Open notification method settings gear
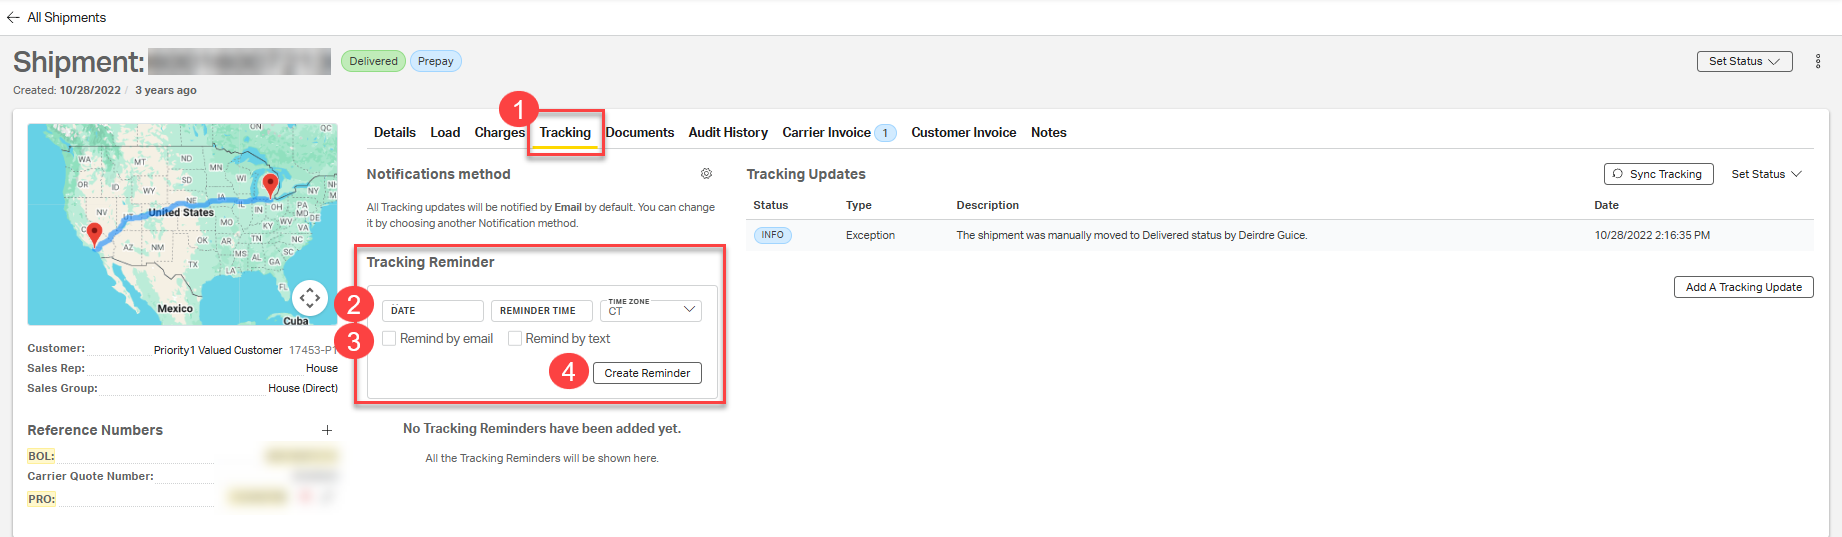Viewport: 1842px width, 537px height. tap(706, 174)
